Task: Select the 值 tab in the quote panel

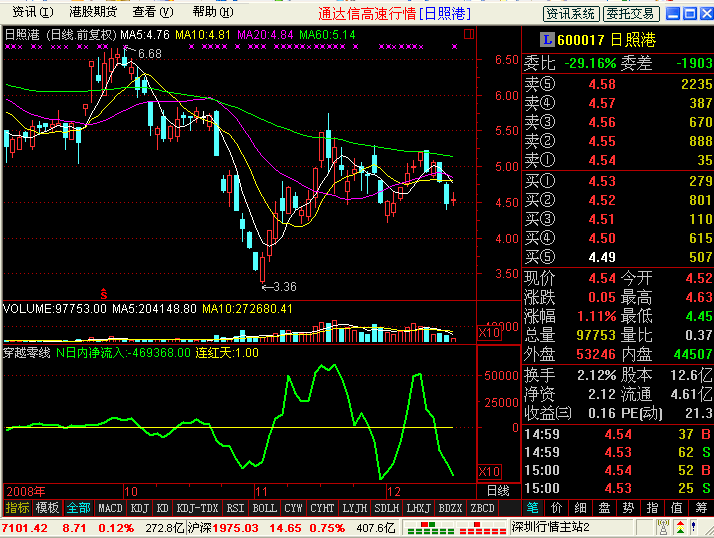Action: 677,507
